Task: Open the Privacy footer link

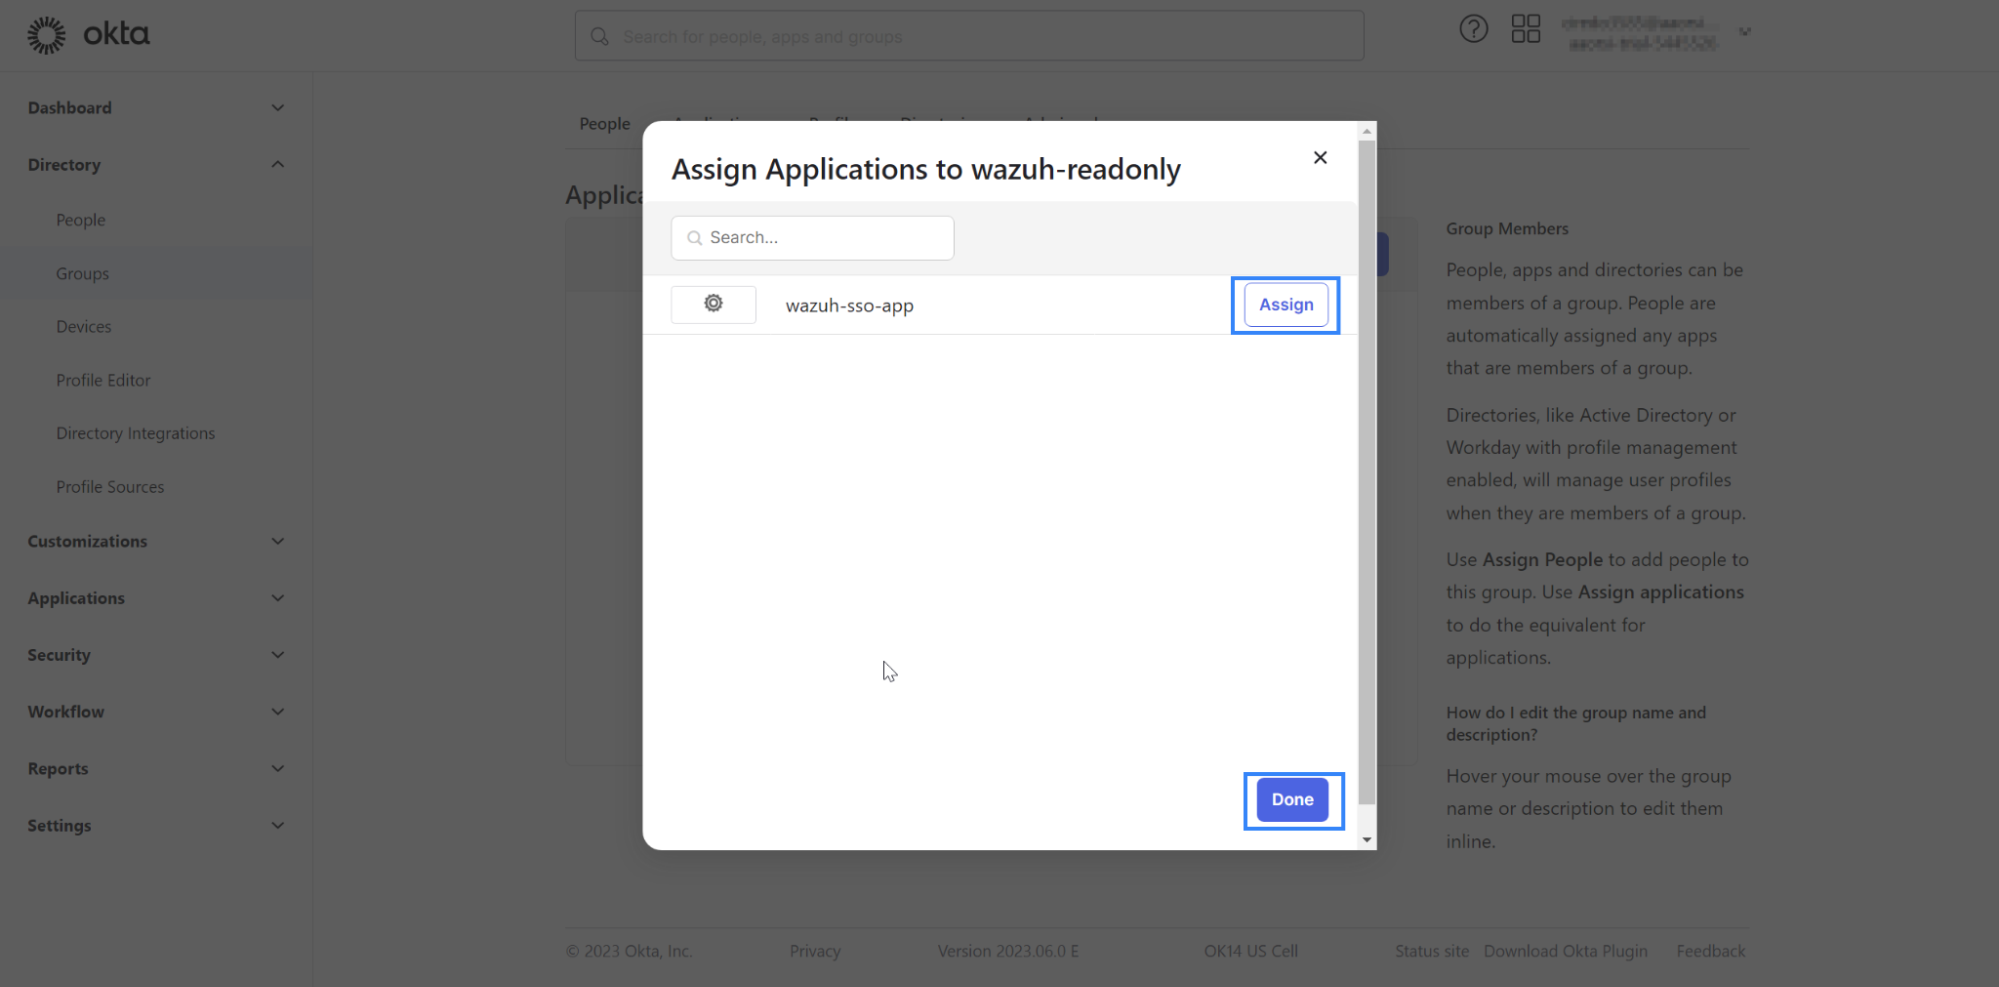Action: click(815, 951)
